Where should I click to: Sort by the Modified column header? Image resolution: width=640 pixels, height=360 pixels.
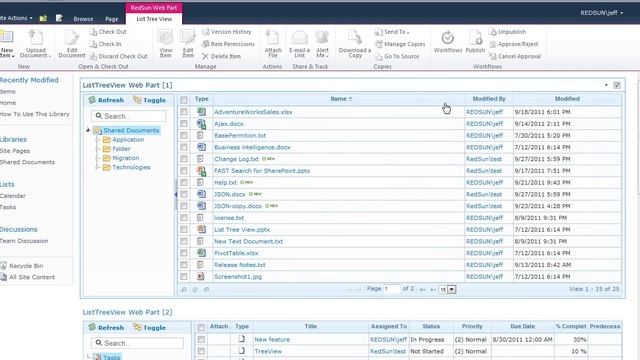click(567, 99)
